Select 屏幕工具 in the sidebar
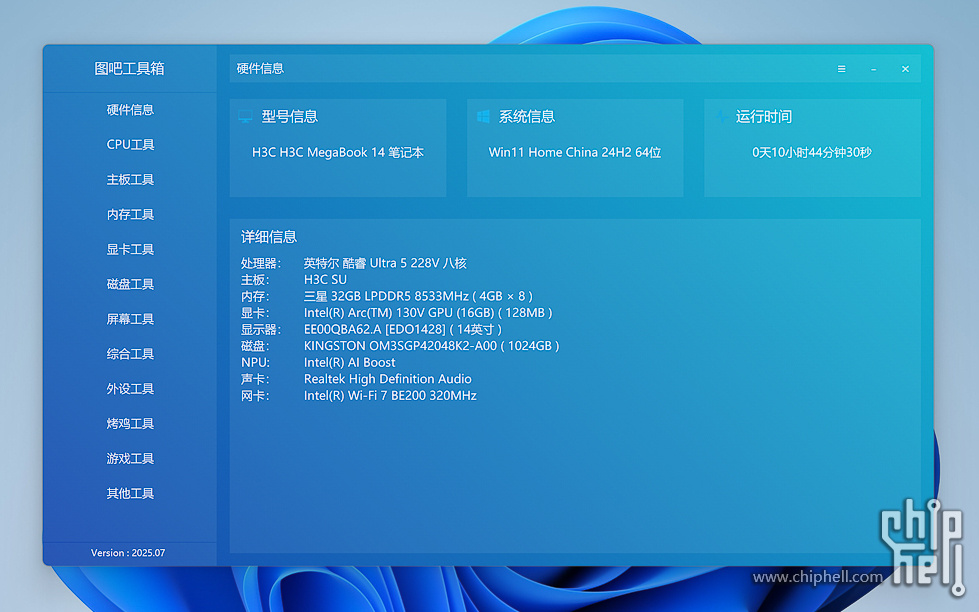The image size is (979, 612). click(130, 319)
